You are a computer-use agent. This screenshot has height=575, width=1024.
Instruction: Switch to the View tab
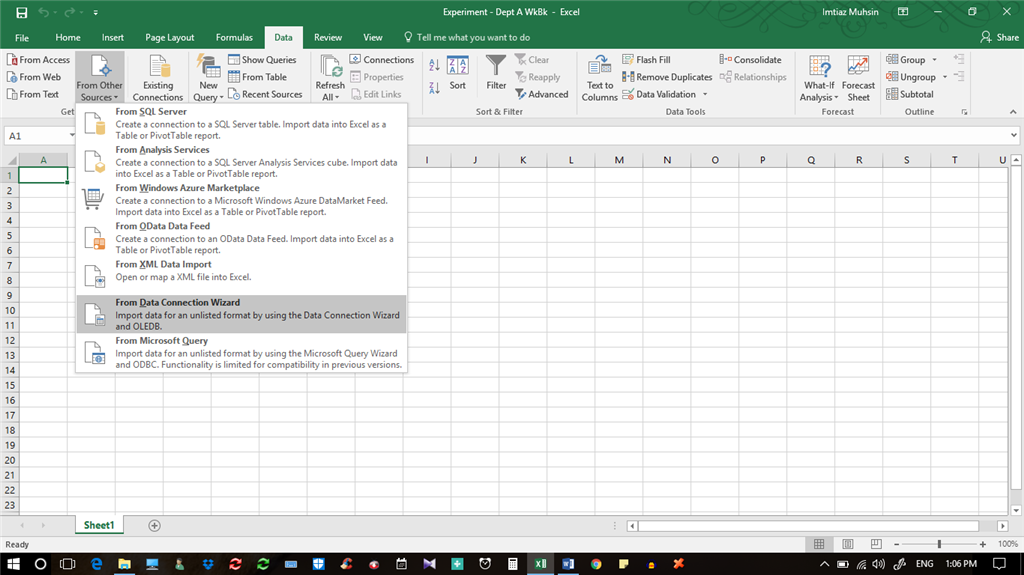(x=373, y=38)
